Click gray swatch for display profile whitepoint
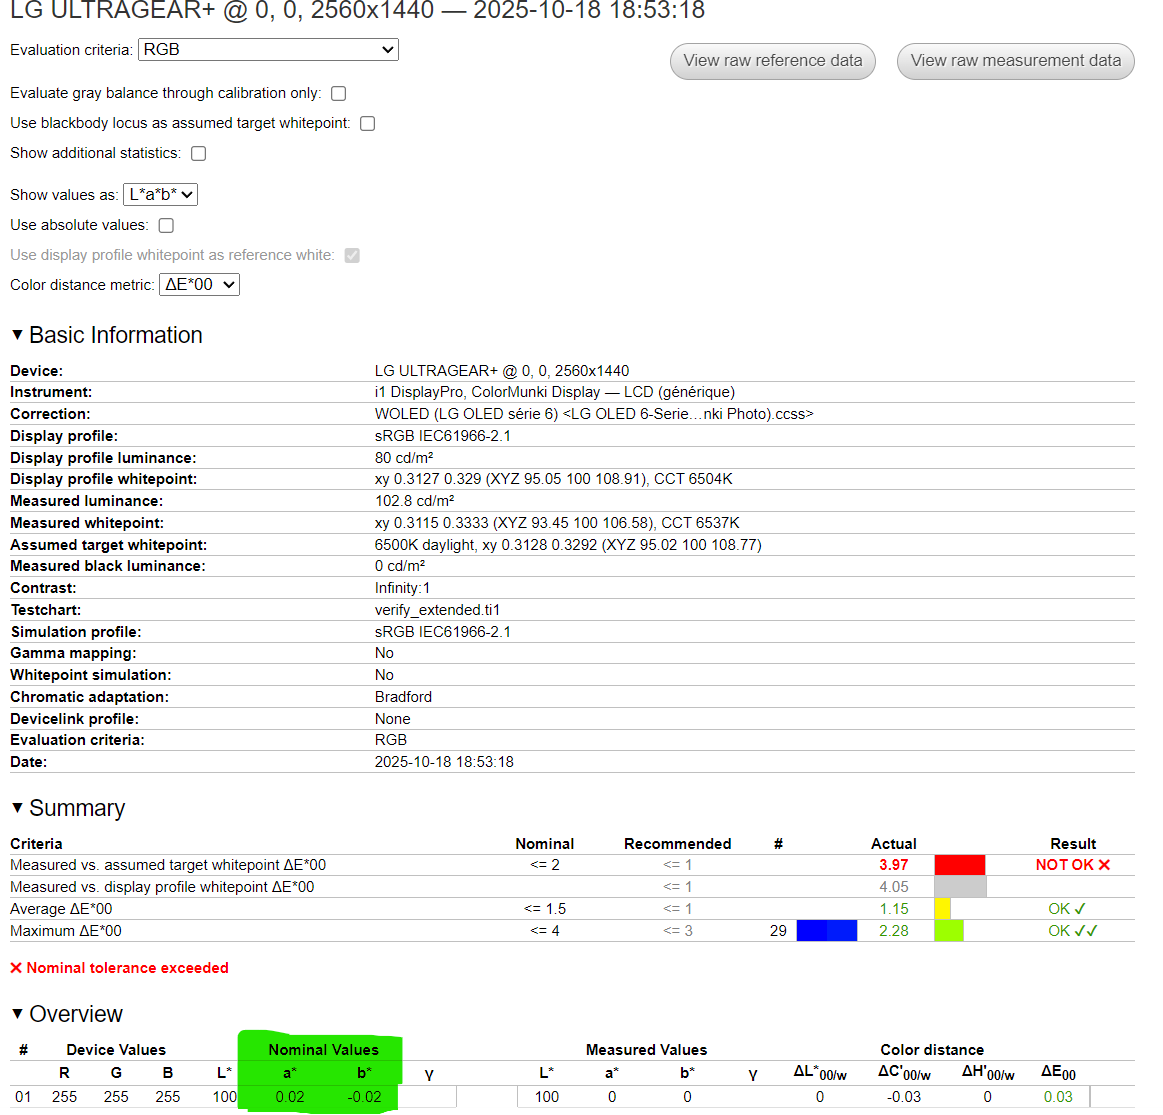 click(x=960, y=887)
